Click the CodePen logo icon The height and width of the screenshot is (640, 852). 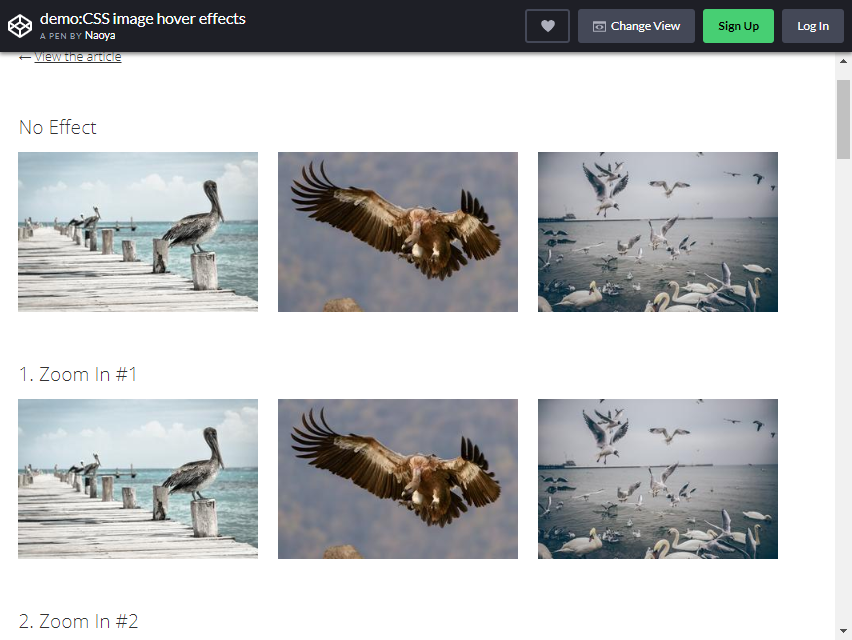point(20,26)
